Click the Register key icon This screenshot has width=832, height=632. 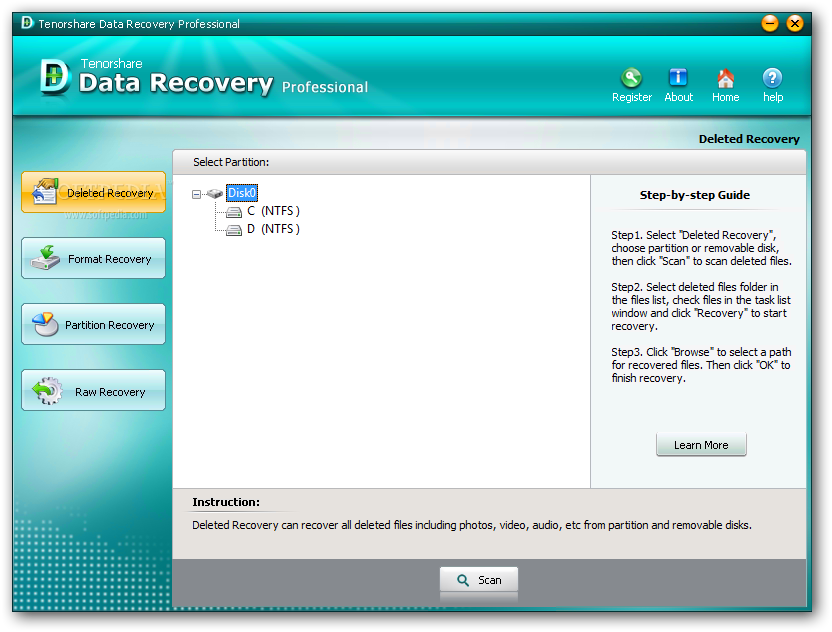pos(631,78)
